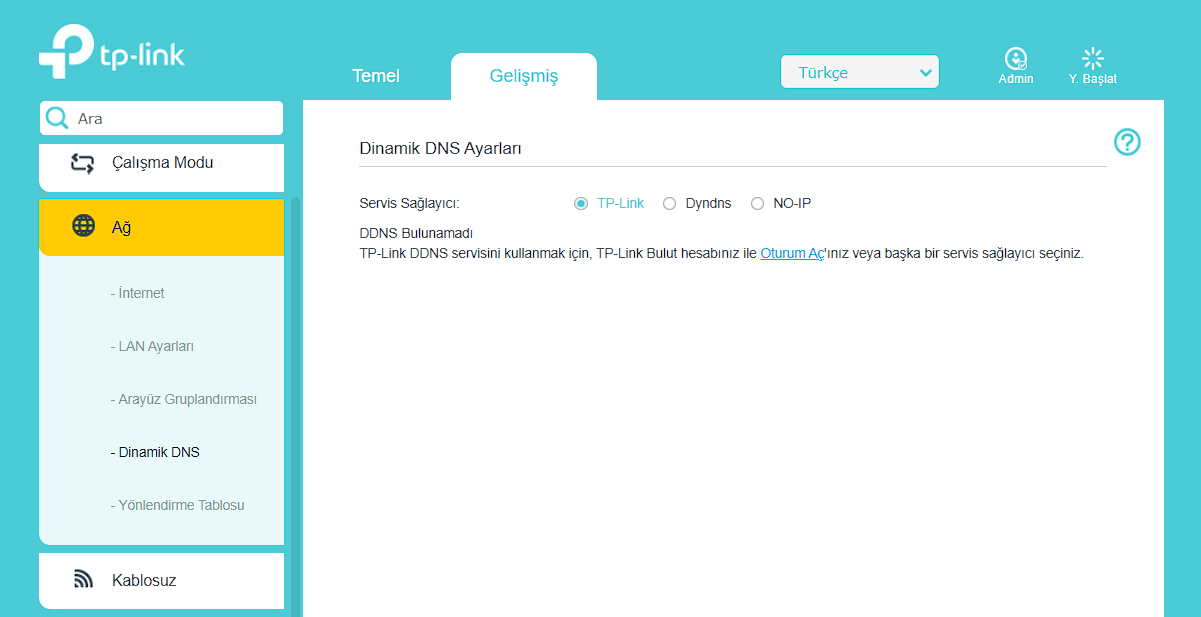Open Yönlendirme Tablosu submenu item
This screenshot has height=617, width=1201.
(178, 505)
